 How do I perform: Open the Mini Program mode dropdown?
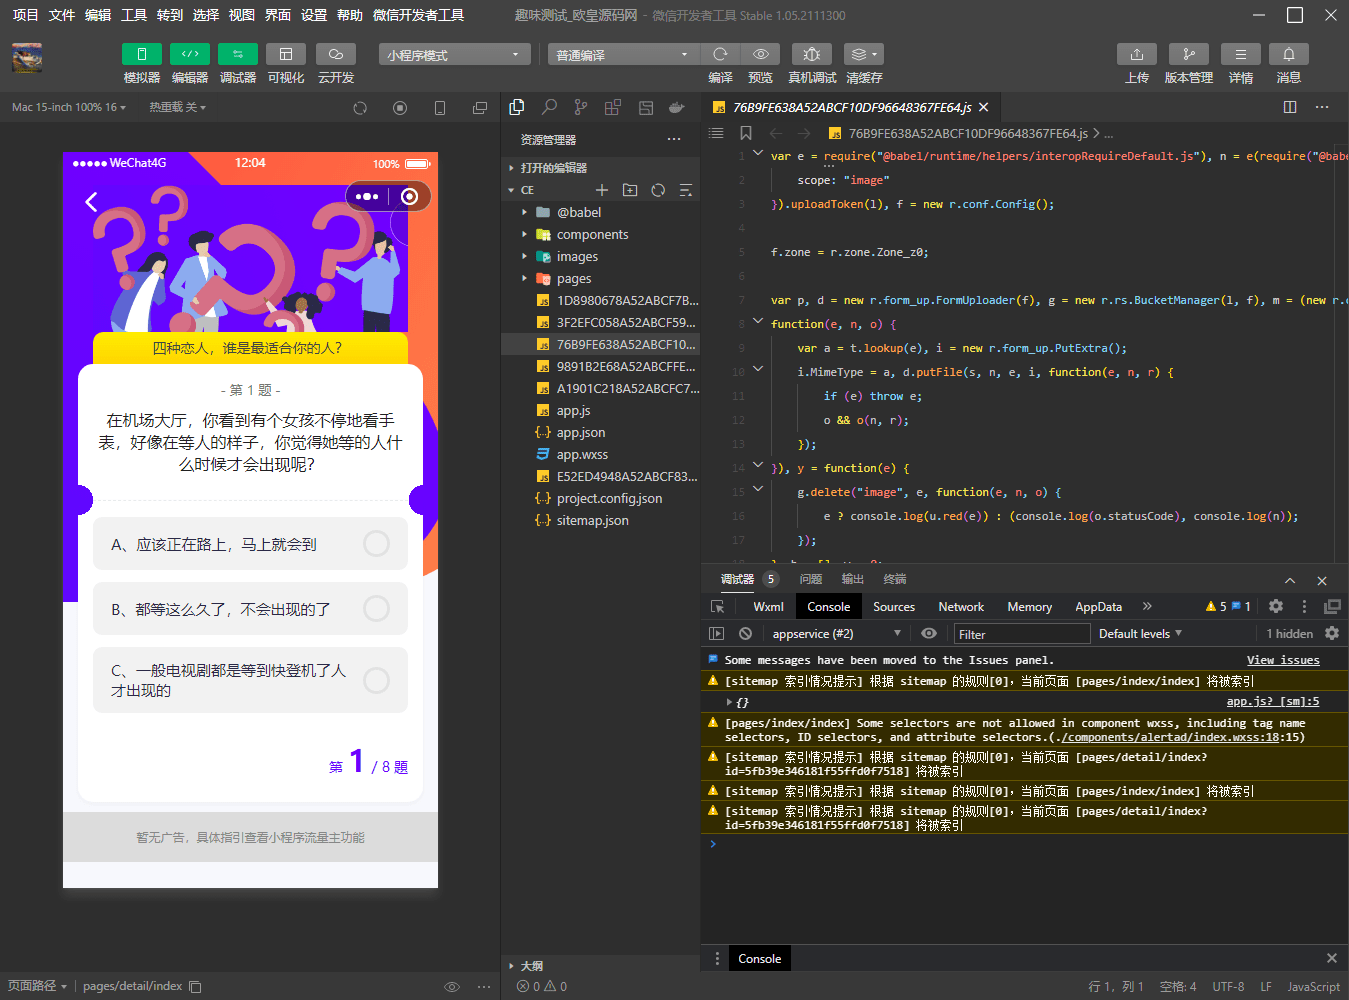[454, 54]
